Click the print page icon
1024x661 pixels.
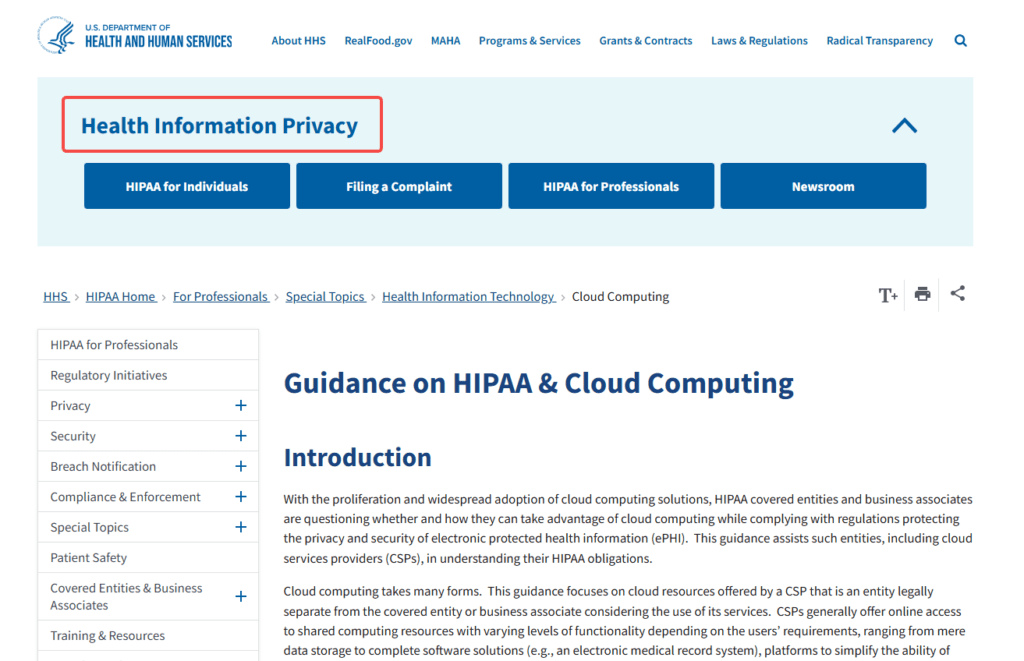click(x=922, y=294)
